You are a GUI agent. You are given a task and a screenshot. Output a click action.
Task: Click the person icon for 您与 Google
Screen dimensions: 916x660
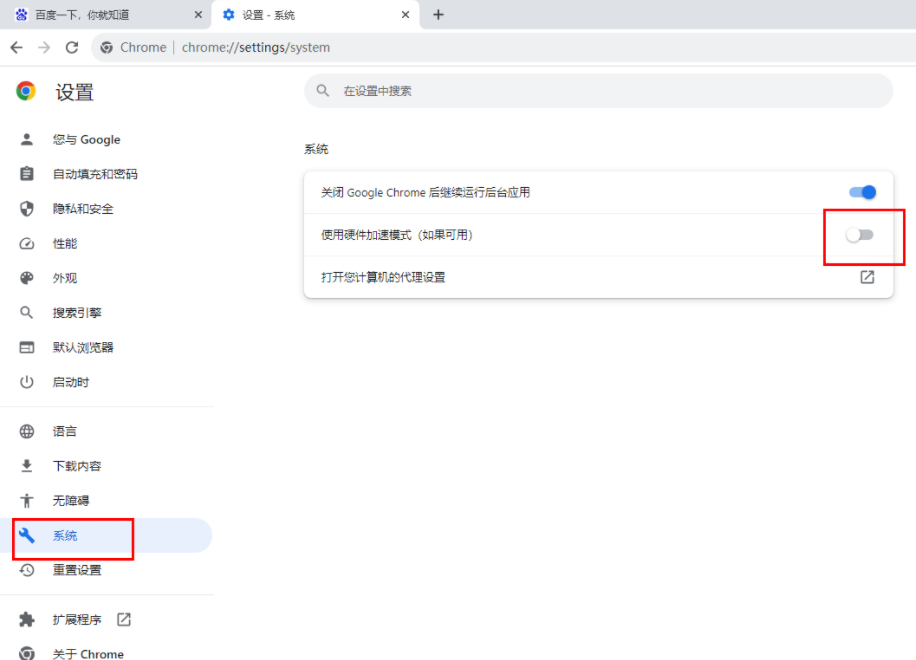pos(27,140)
